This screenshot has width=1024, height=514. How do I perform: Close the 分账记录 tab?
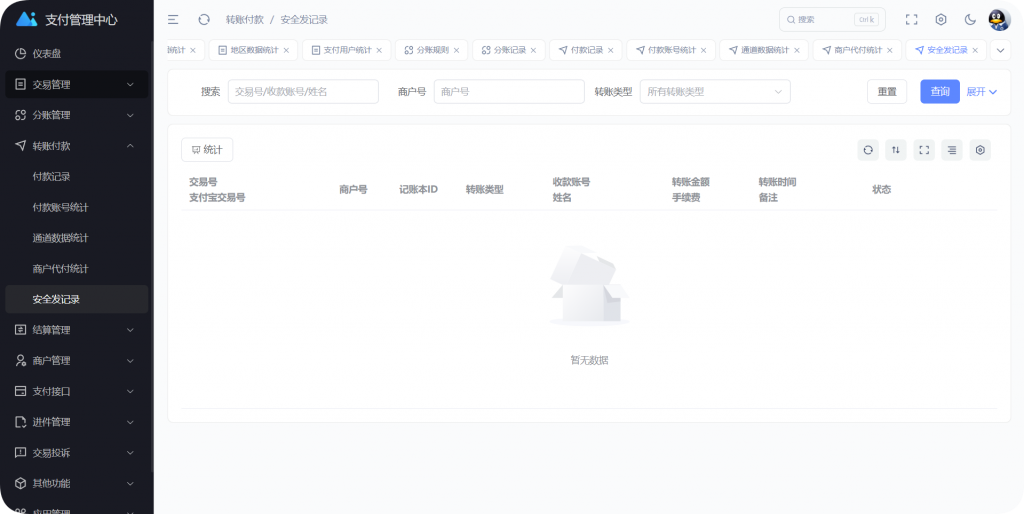[x=534, y=50]
